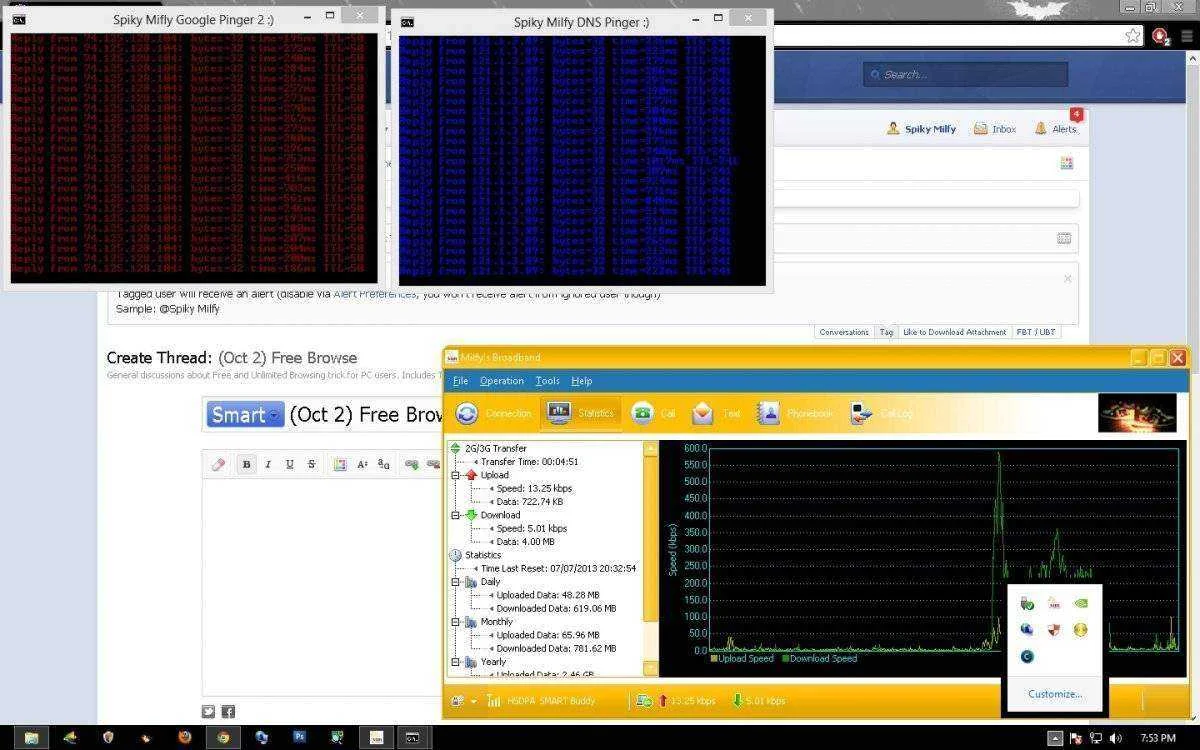Image resolution: width=1200 pixels, height=750 pixels.
Task: Click into the message editor body
Action: pyautogui.click(x=320, y=585)
